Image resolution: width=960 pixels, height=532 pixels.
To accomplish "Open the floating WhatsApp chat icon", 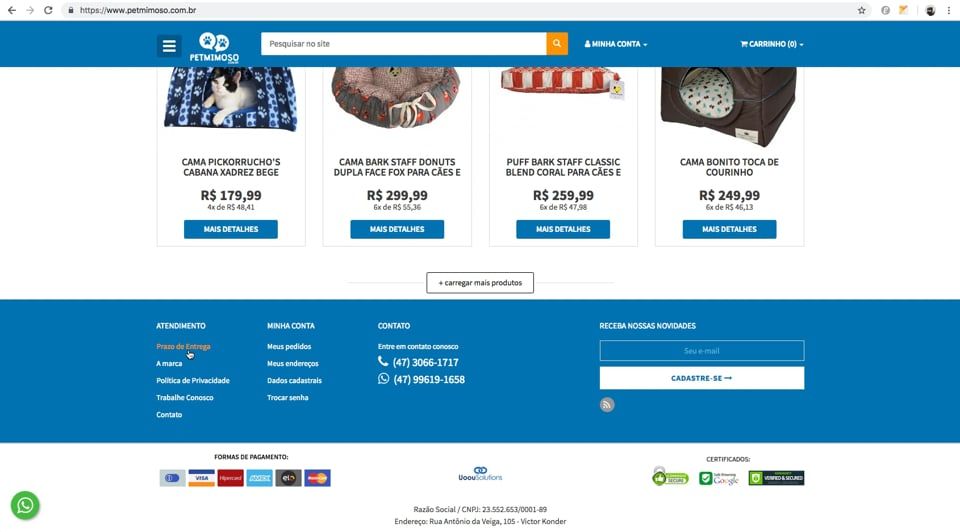I will tap(25, 505).
